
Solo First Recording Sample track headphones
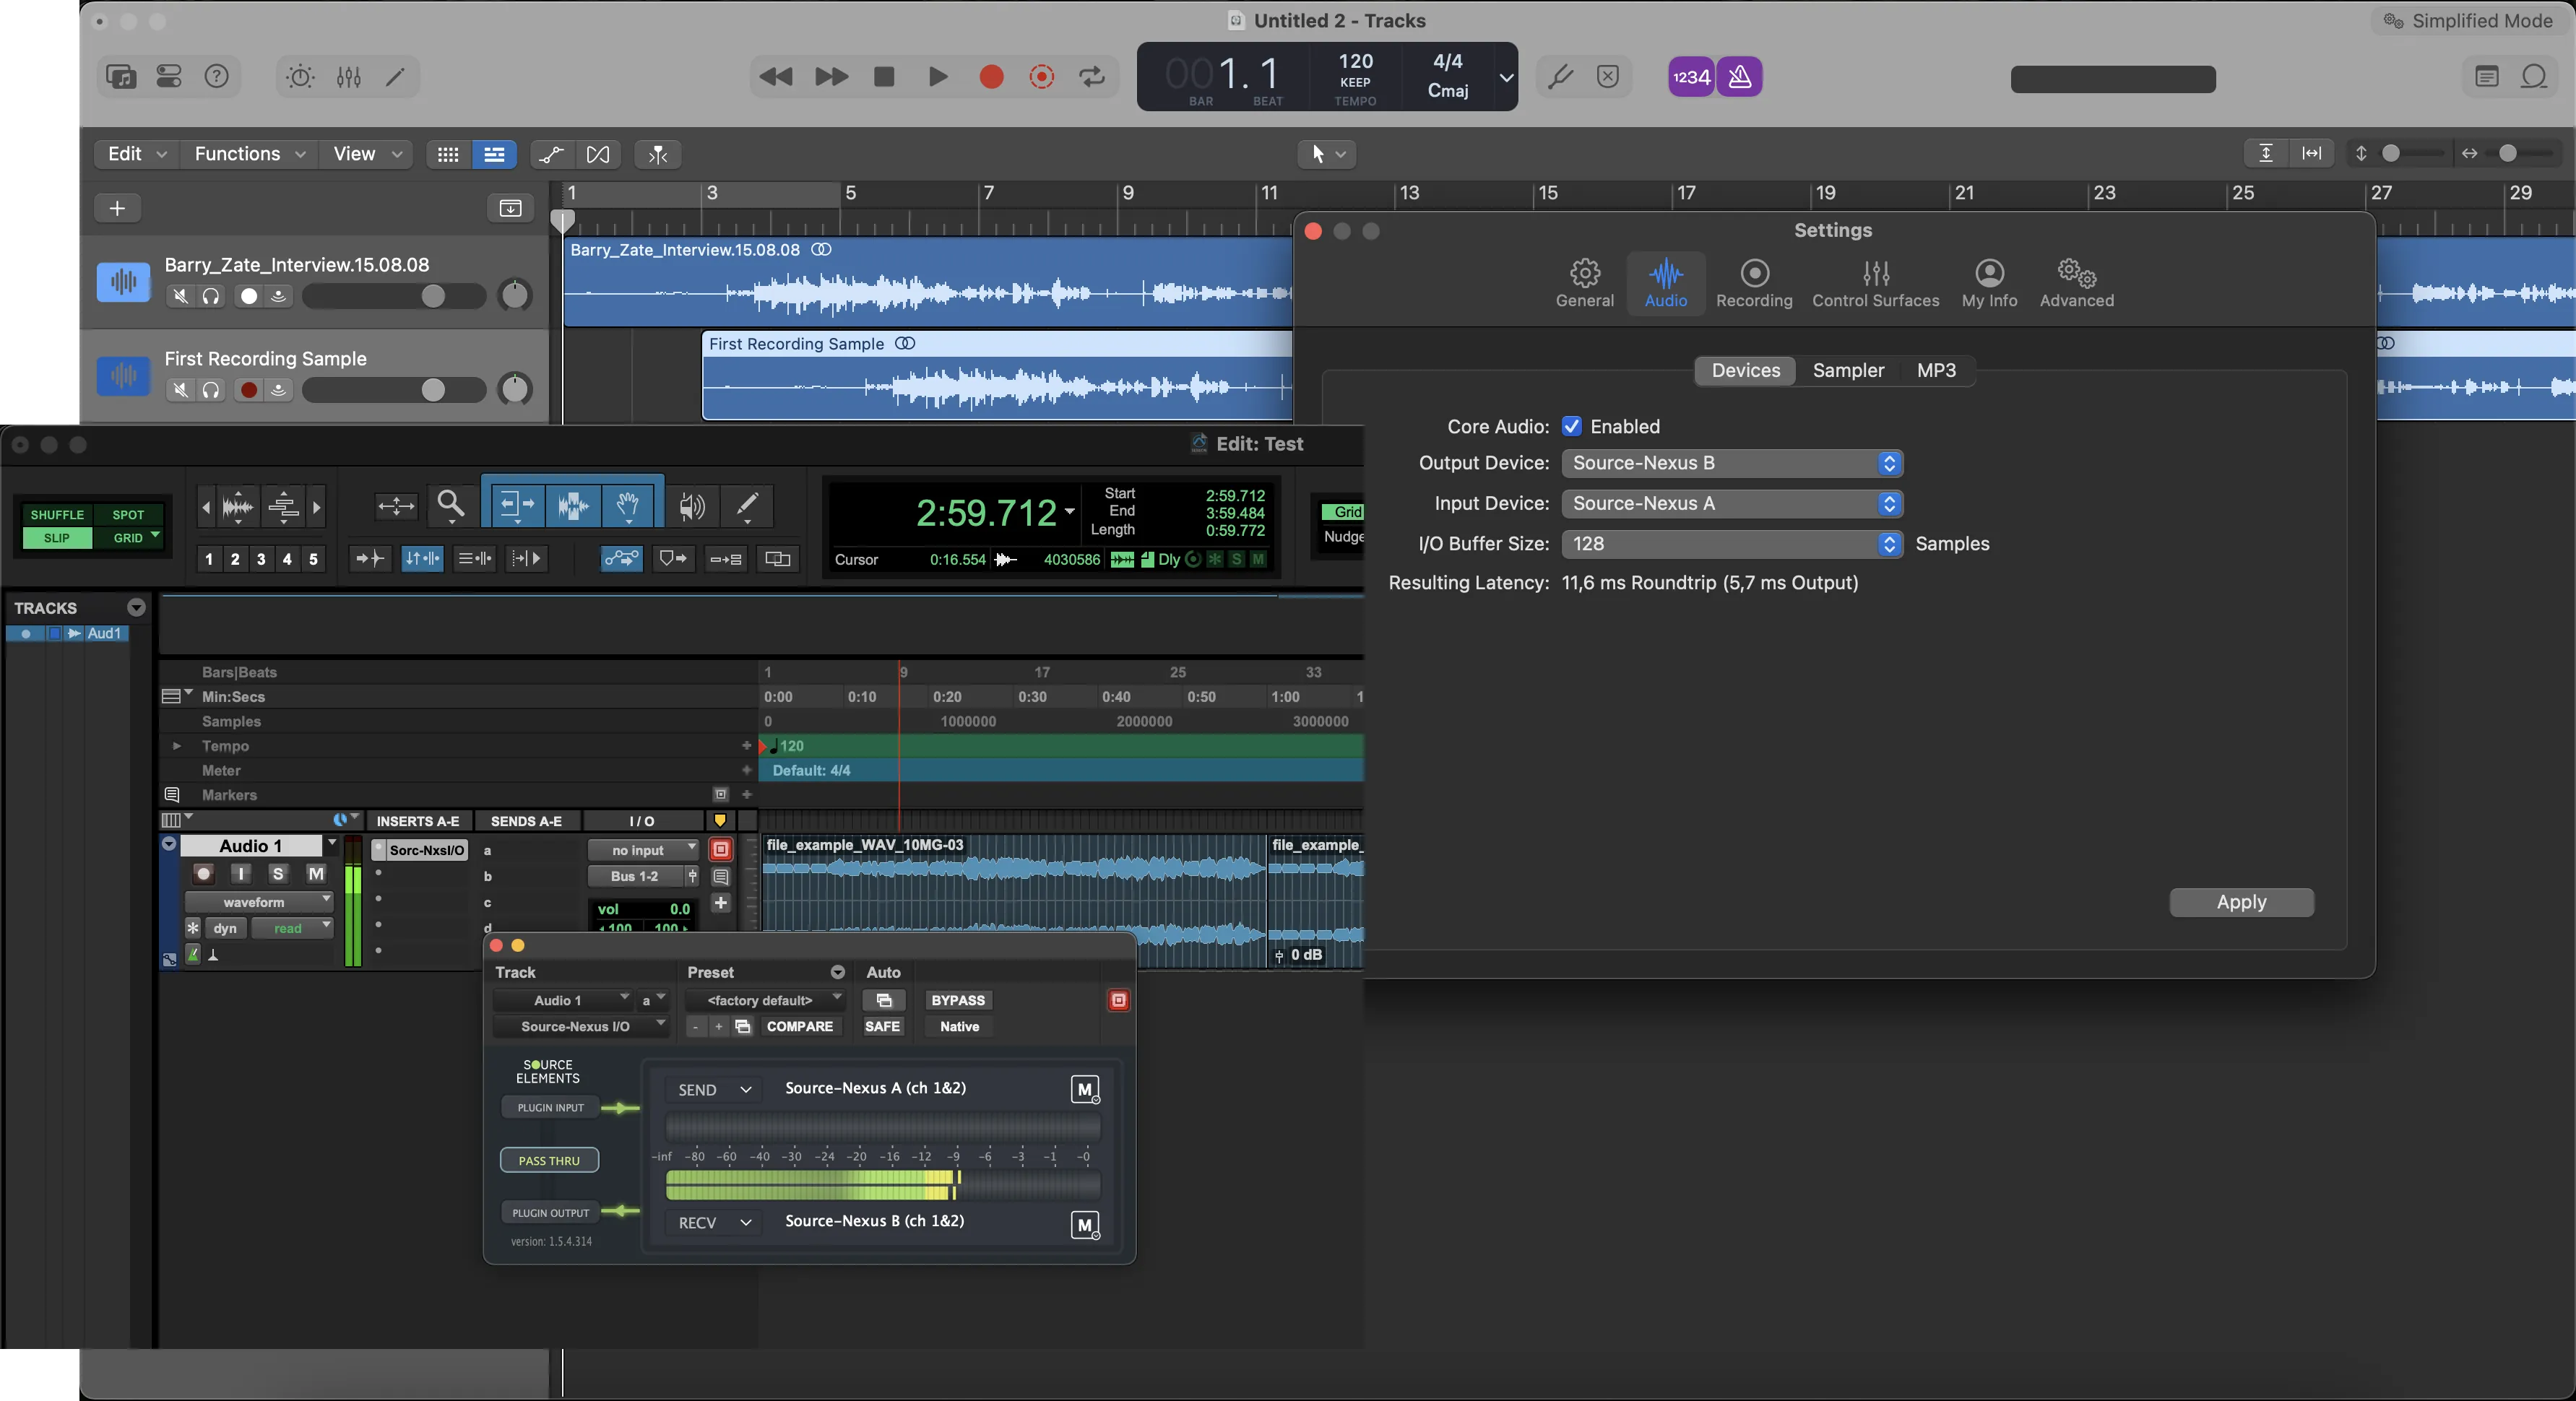(x=211, y=390)
